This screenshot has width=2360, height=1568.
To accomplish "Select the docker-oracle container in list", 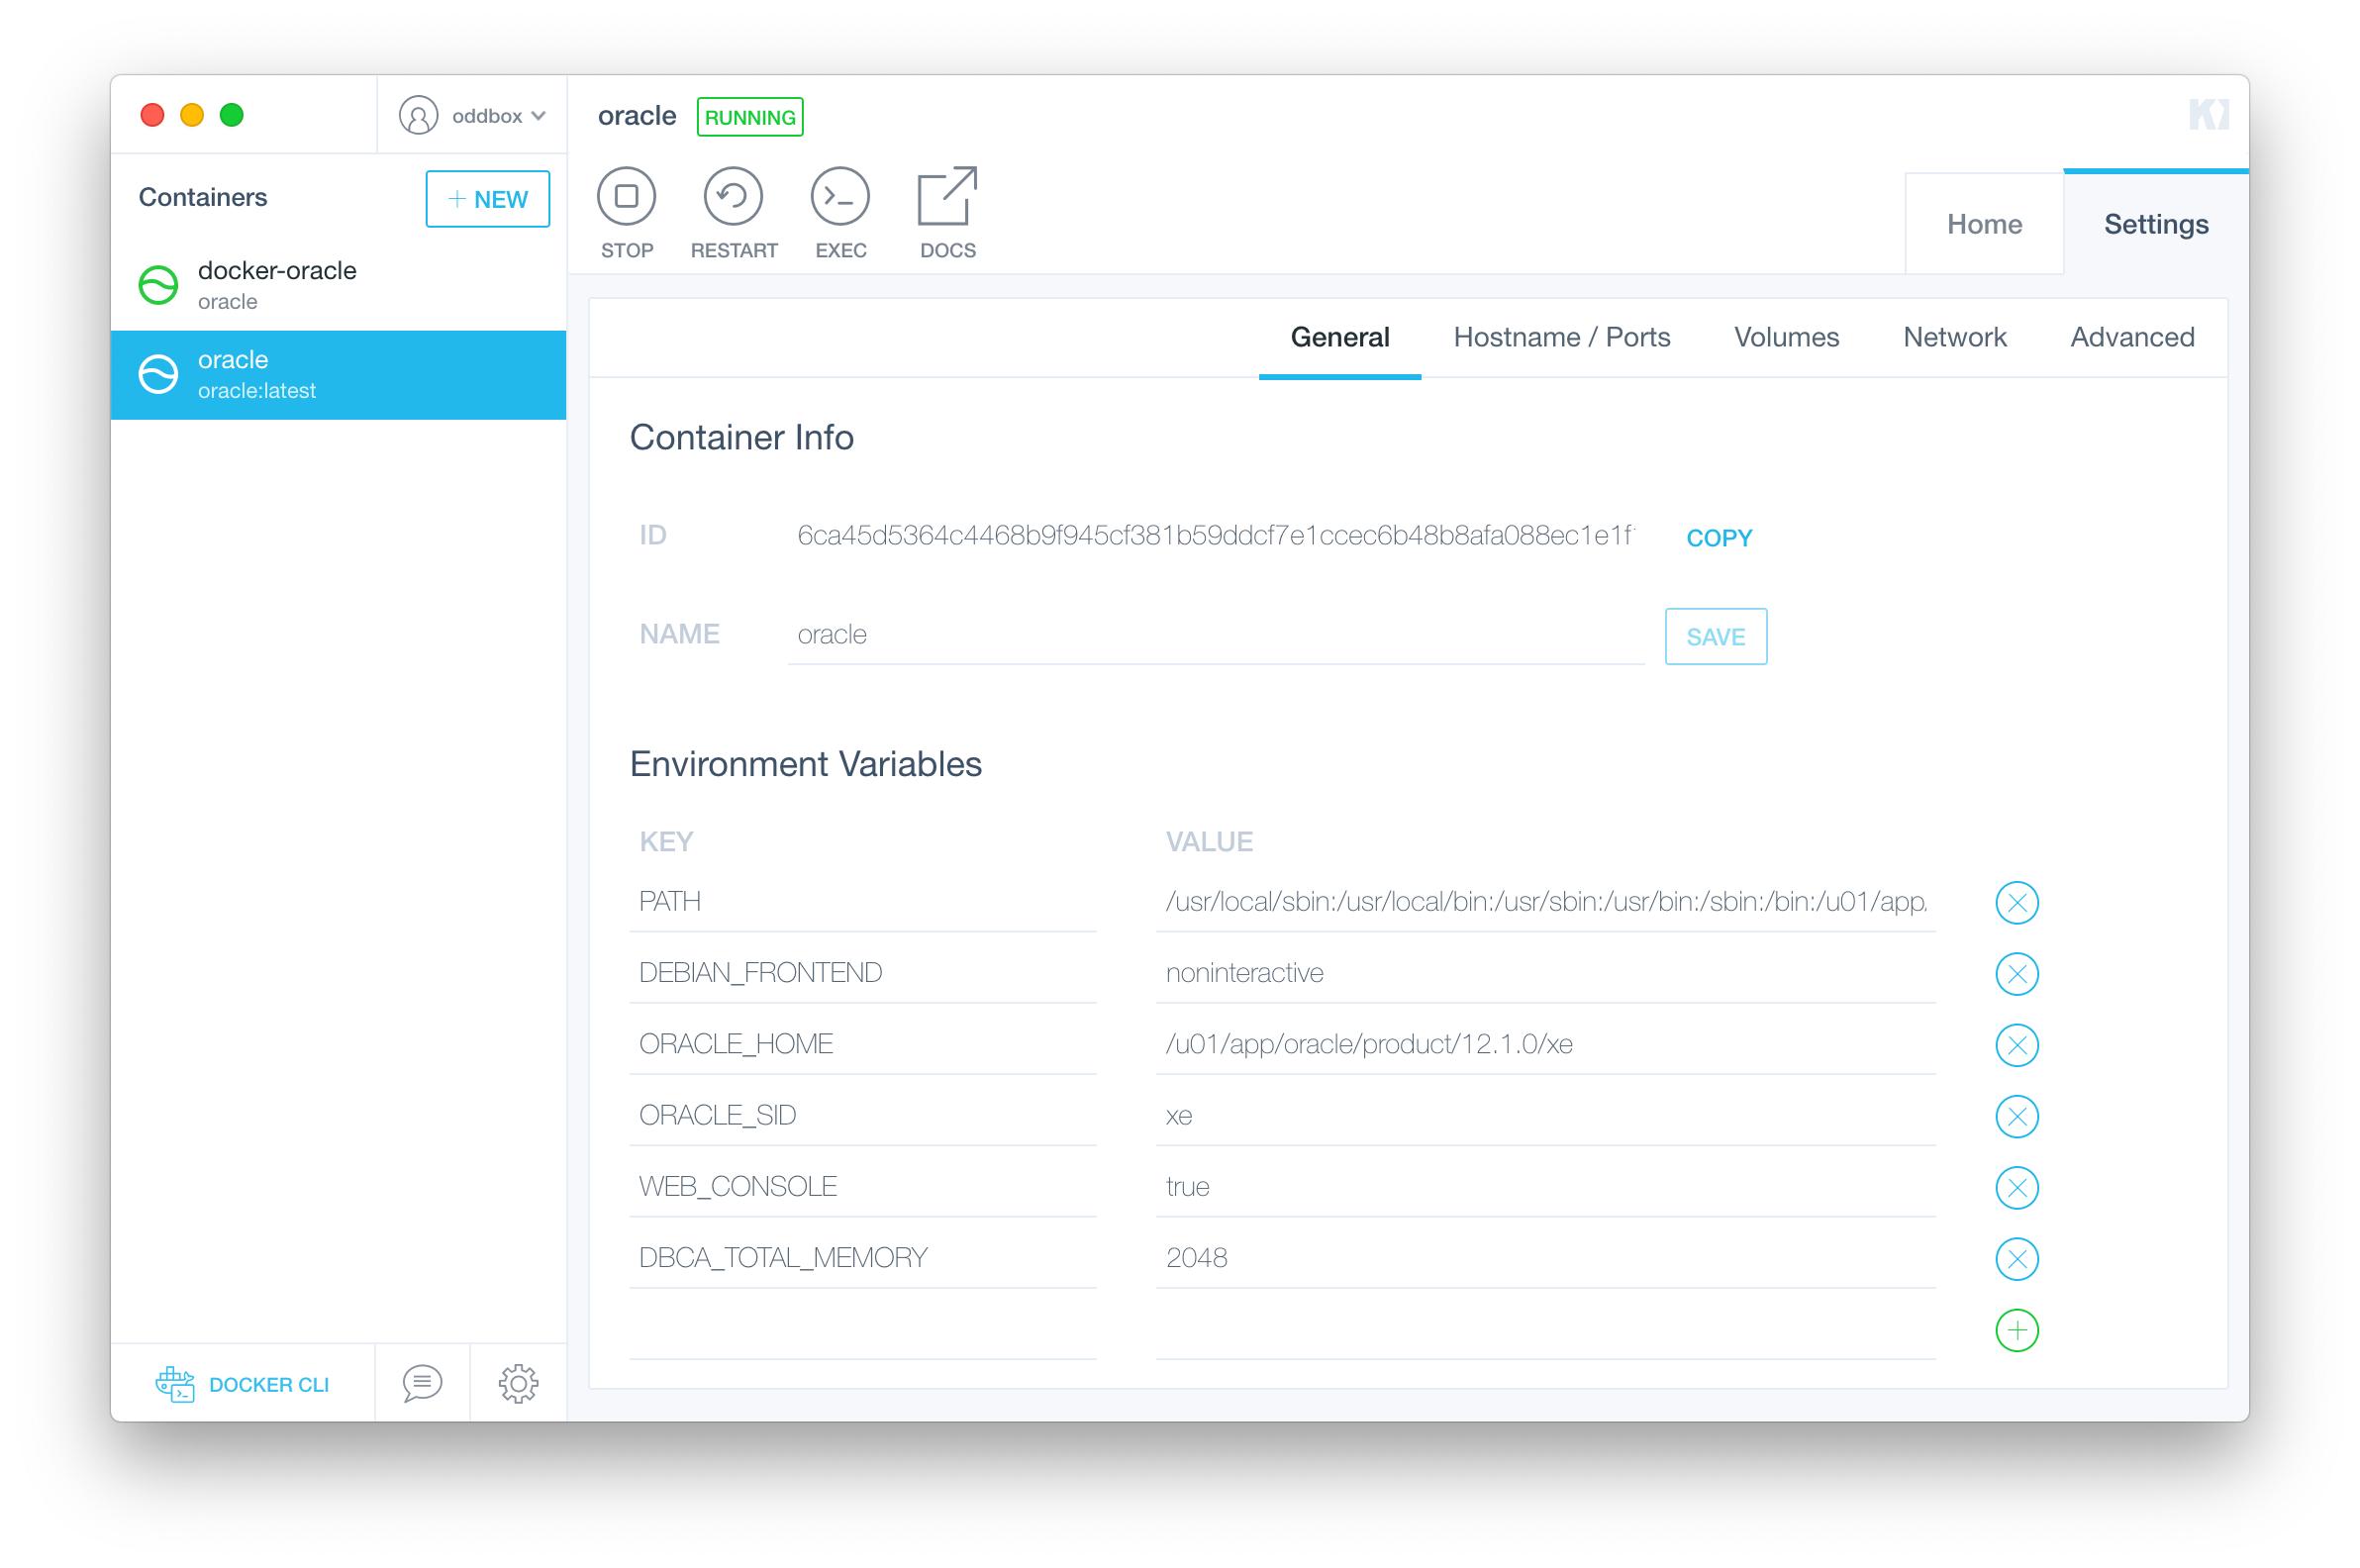I will tap(338, 285).
